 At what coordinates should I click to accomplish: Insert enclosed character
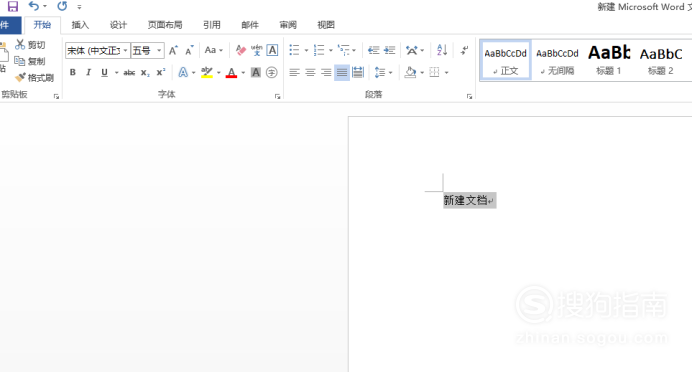(x=272, y=72)
